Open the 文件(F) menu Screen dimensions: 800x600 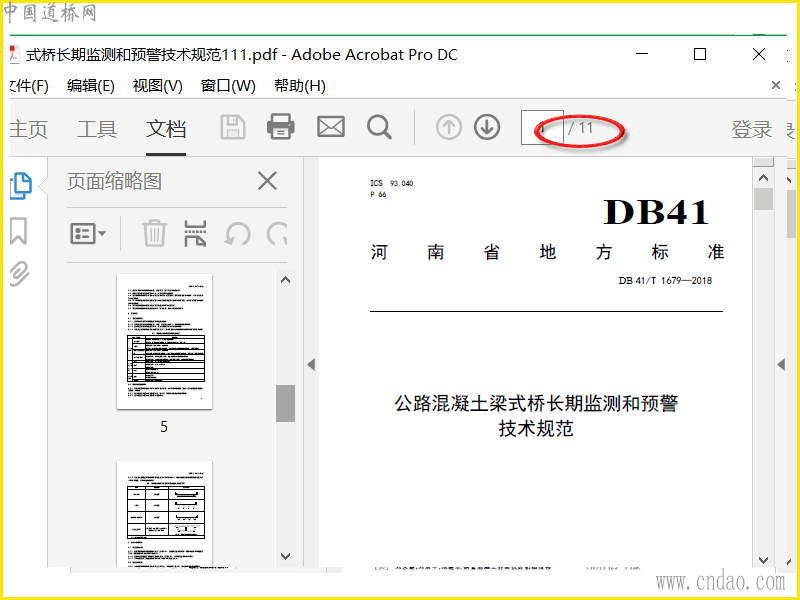pos(29,86)
